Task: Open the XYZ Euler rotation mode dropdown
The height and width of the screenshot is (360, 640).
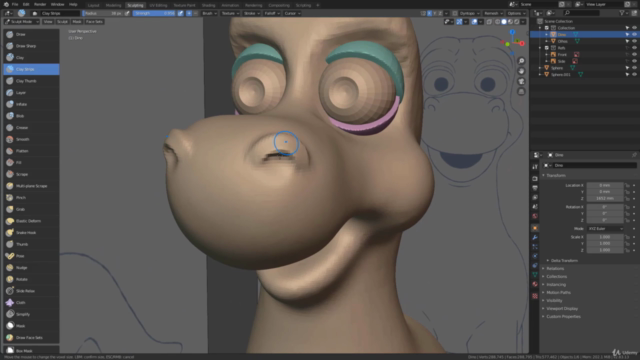Action: 606,229
